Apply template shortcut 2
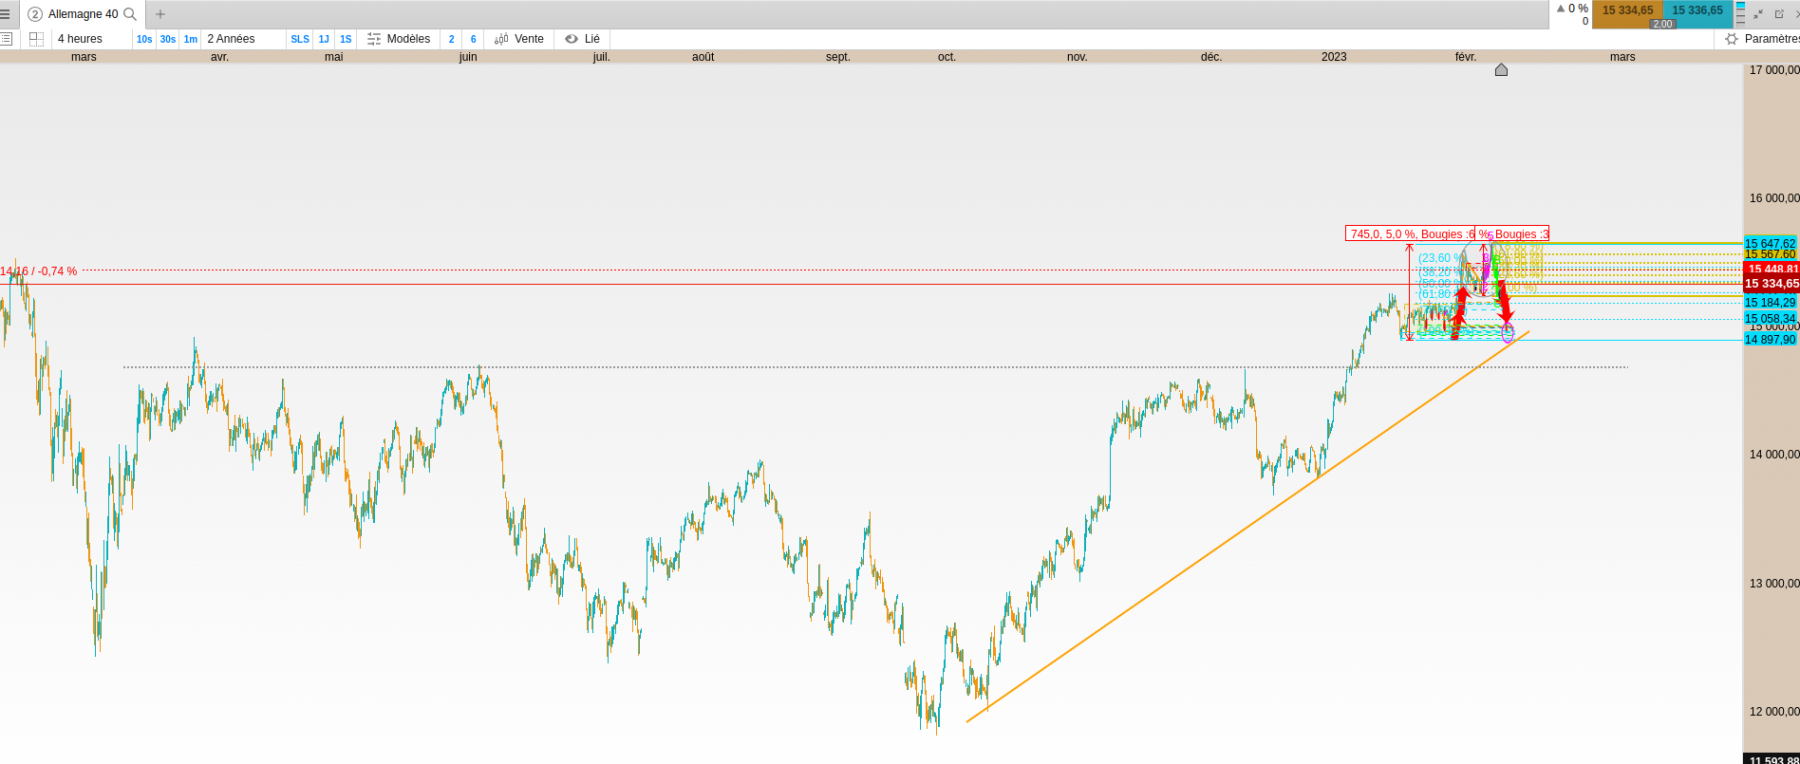Screen dimensions: 1800x764 [x=451, y=39]
